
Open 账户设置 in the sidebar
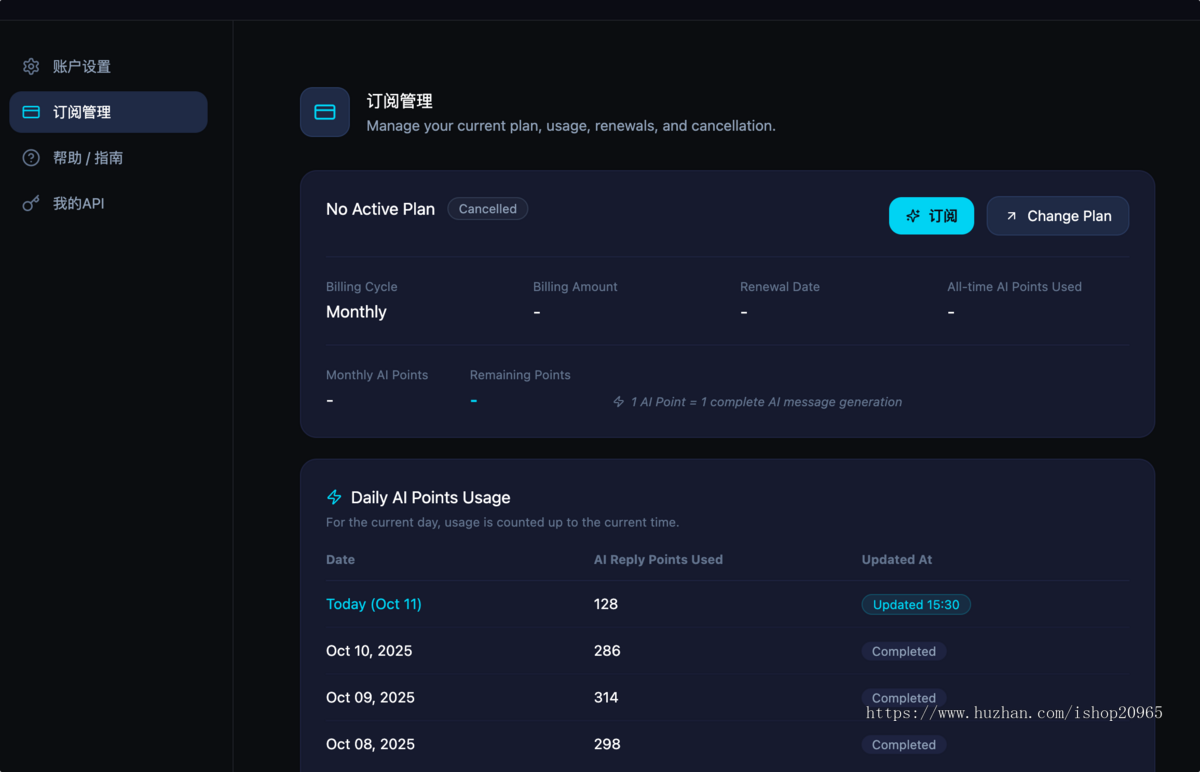[x=108, y=67]
